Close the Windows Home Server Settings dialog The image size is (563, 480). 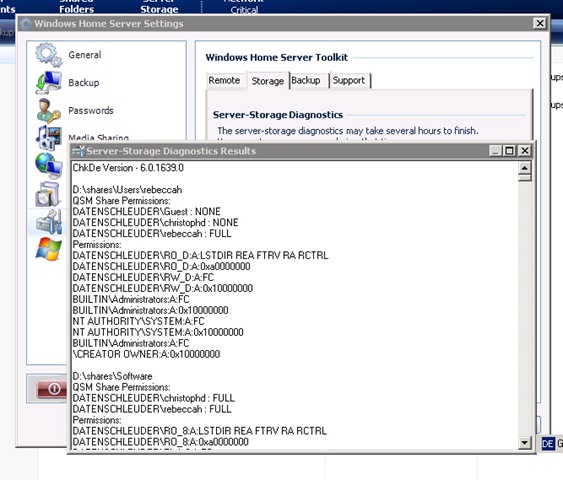tap(540, 23)
